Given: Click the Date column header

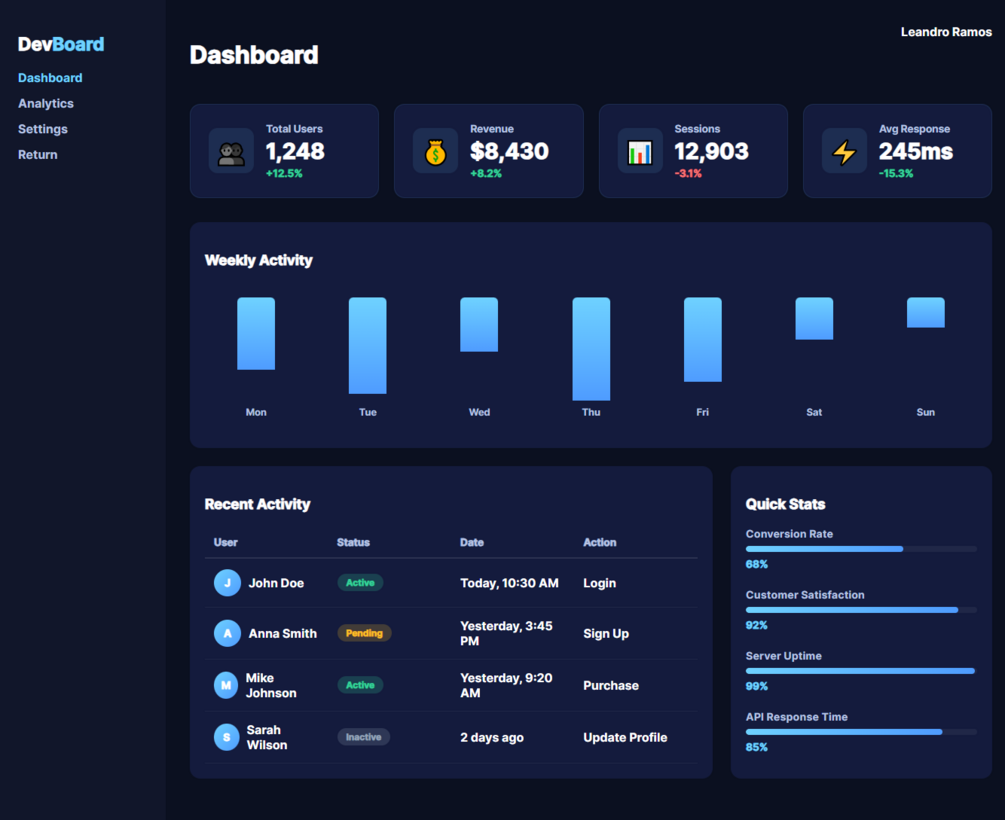Looking at the screenshot, I should 472,542.
